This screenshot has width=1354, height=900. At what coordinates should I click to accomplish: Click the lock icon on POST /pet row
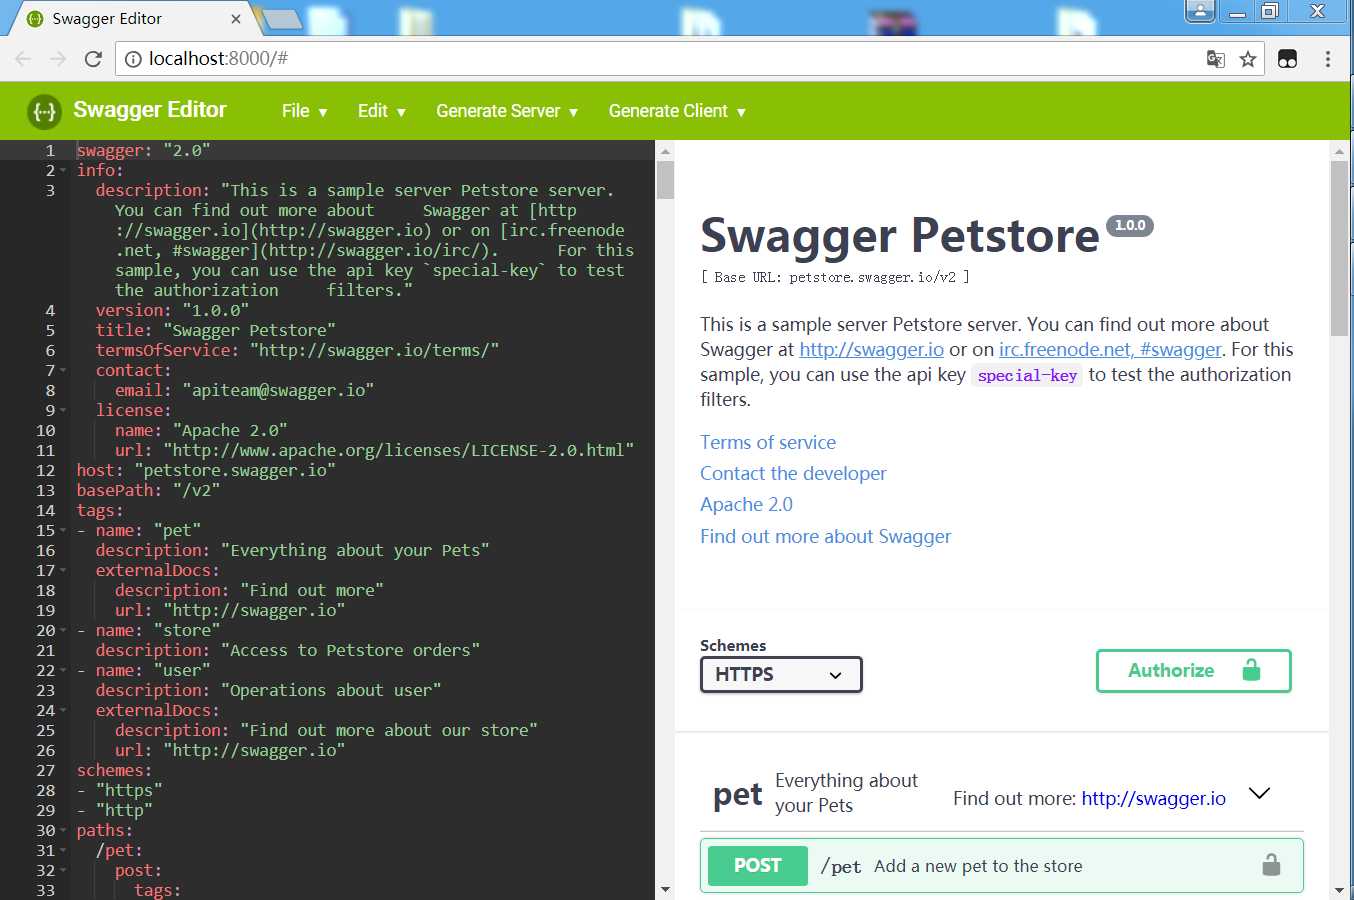point(1271,864)
